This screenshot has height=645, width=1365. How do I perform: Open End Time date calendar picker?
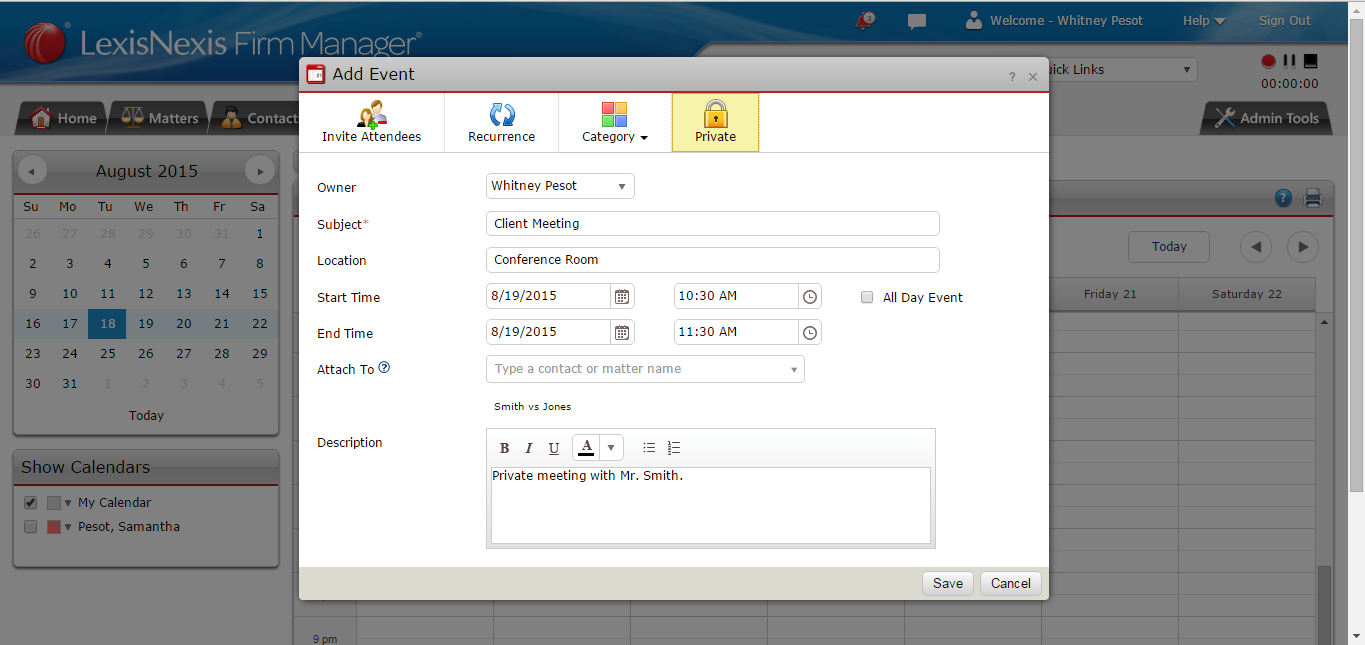[x=622, y=332]
